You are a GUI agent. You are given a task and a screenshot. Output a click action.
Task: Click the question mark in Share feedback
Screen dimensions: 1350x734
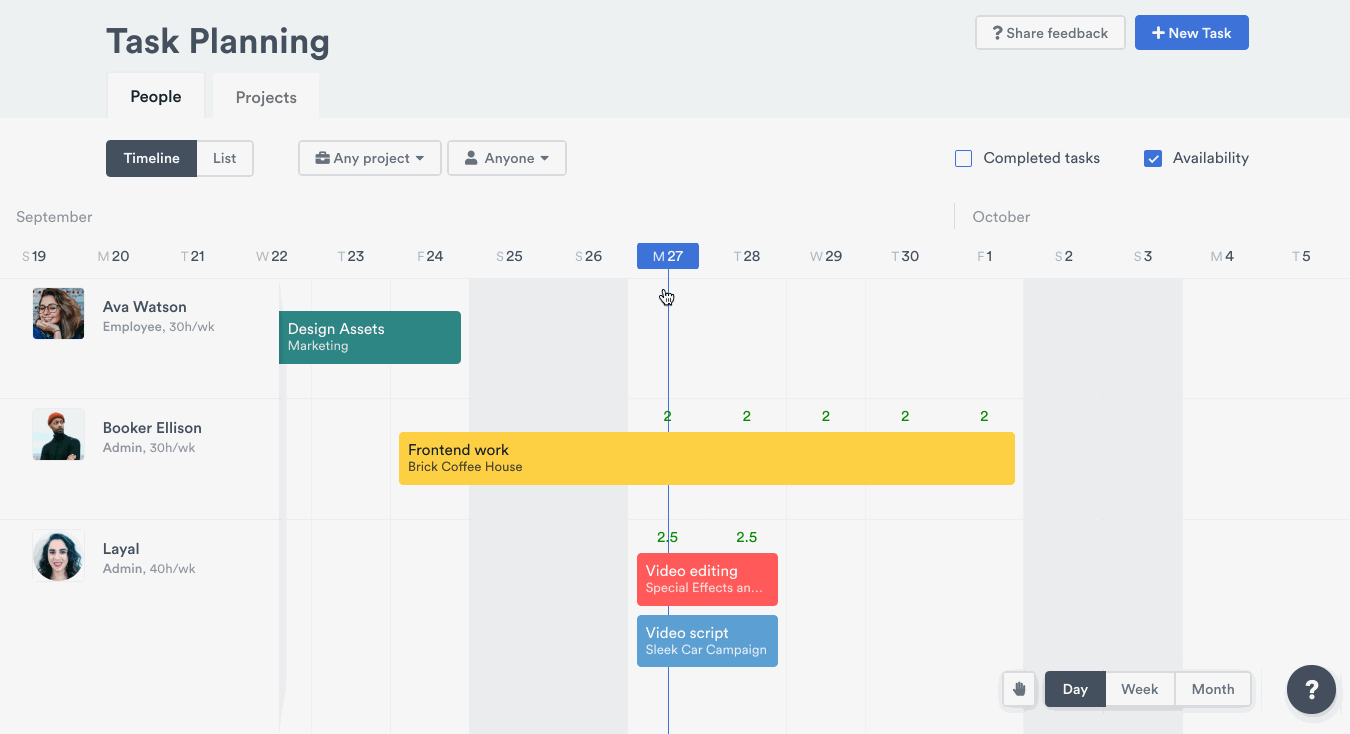click(996, 33)
